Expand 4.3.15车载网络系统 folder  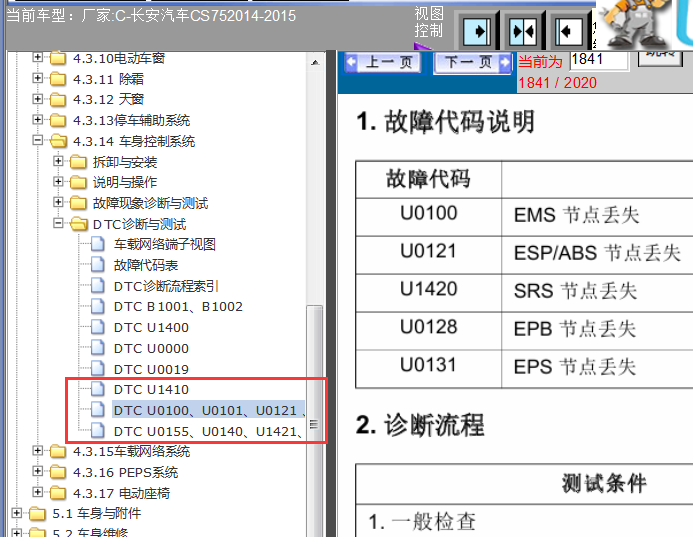[x=38, y=450]
